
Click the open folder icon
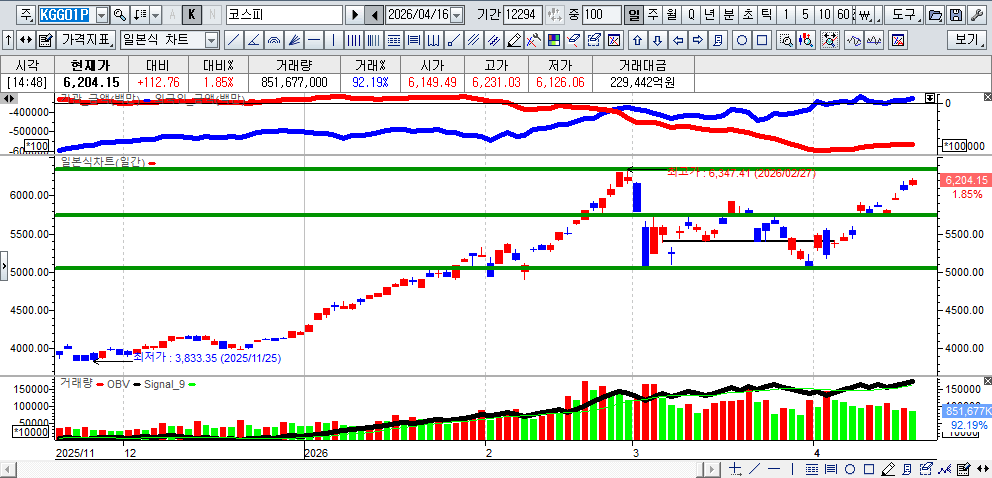point(935,15)
